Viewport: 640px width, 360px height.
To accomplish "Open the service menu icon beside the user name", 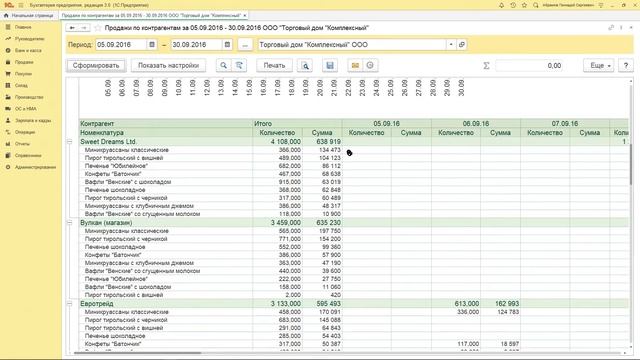I will (x=601, y=5).
